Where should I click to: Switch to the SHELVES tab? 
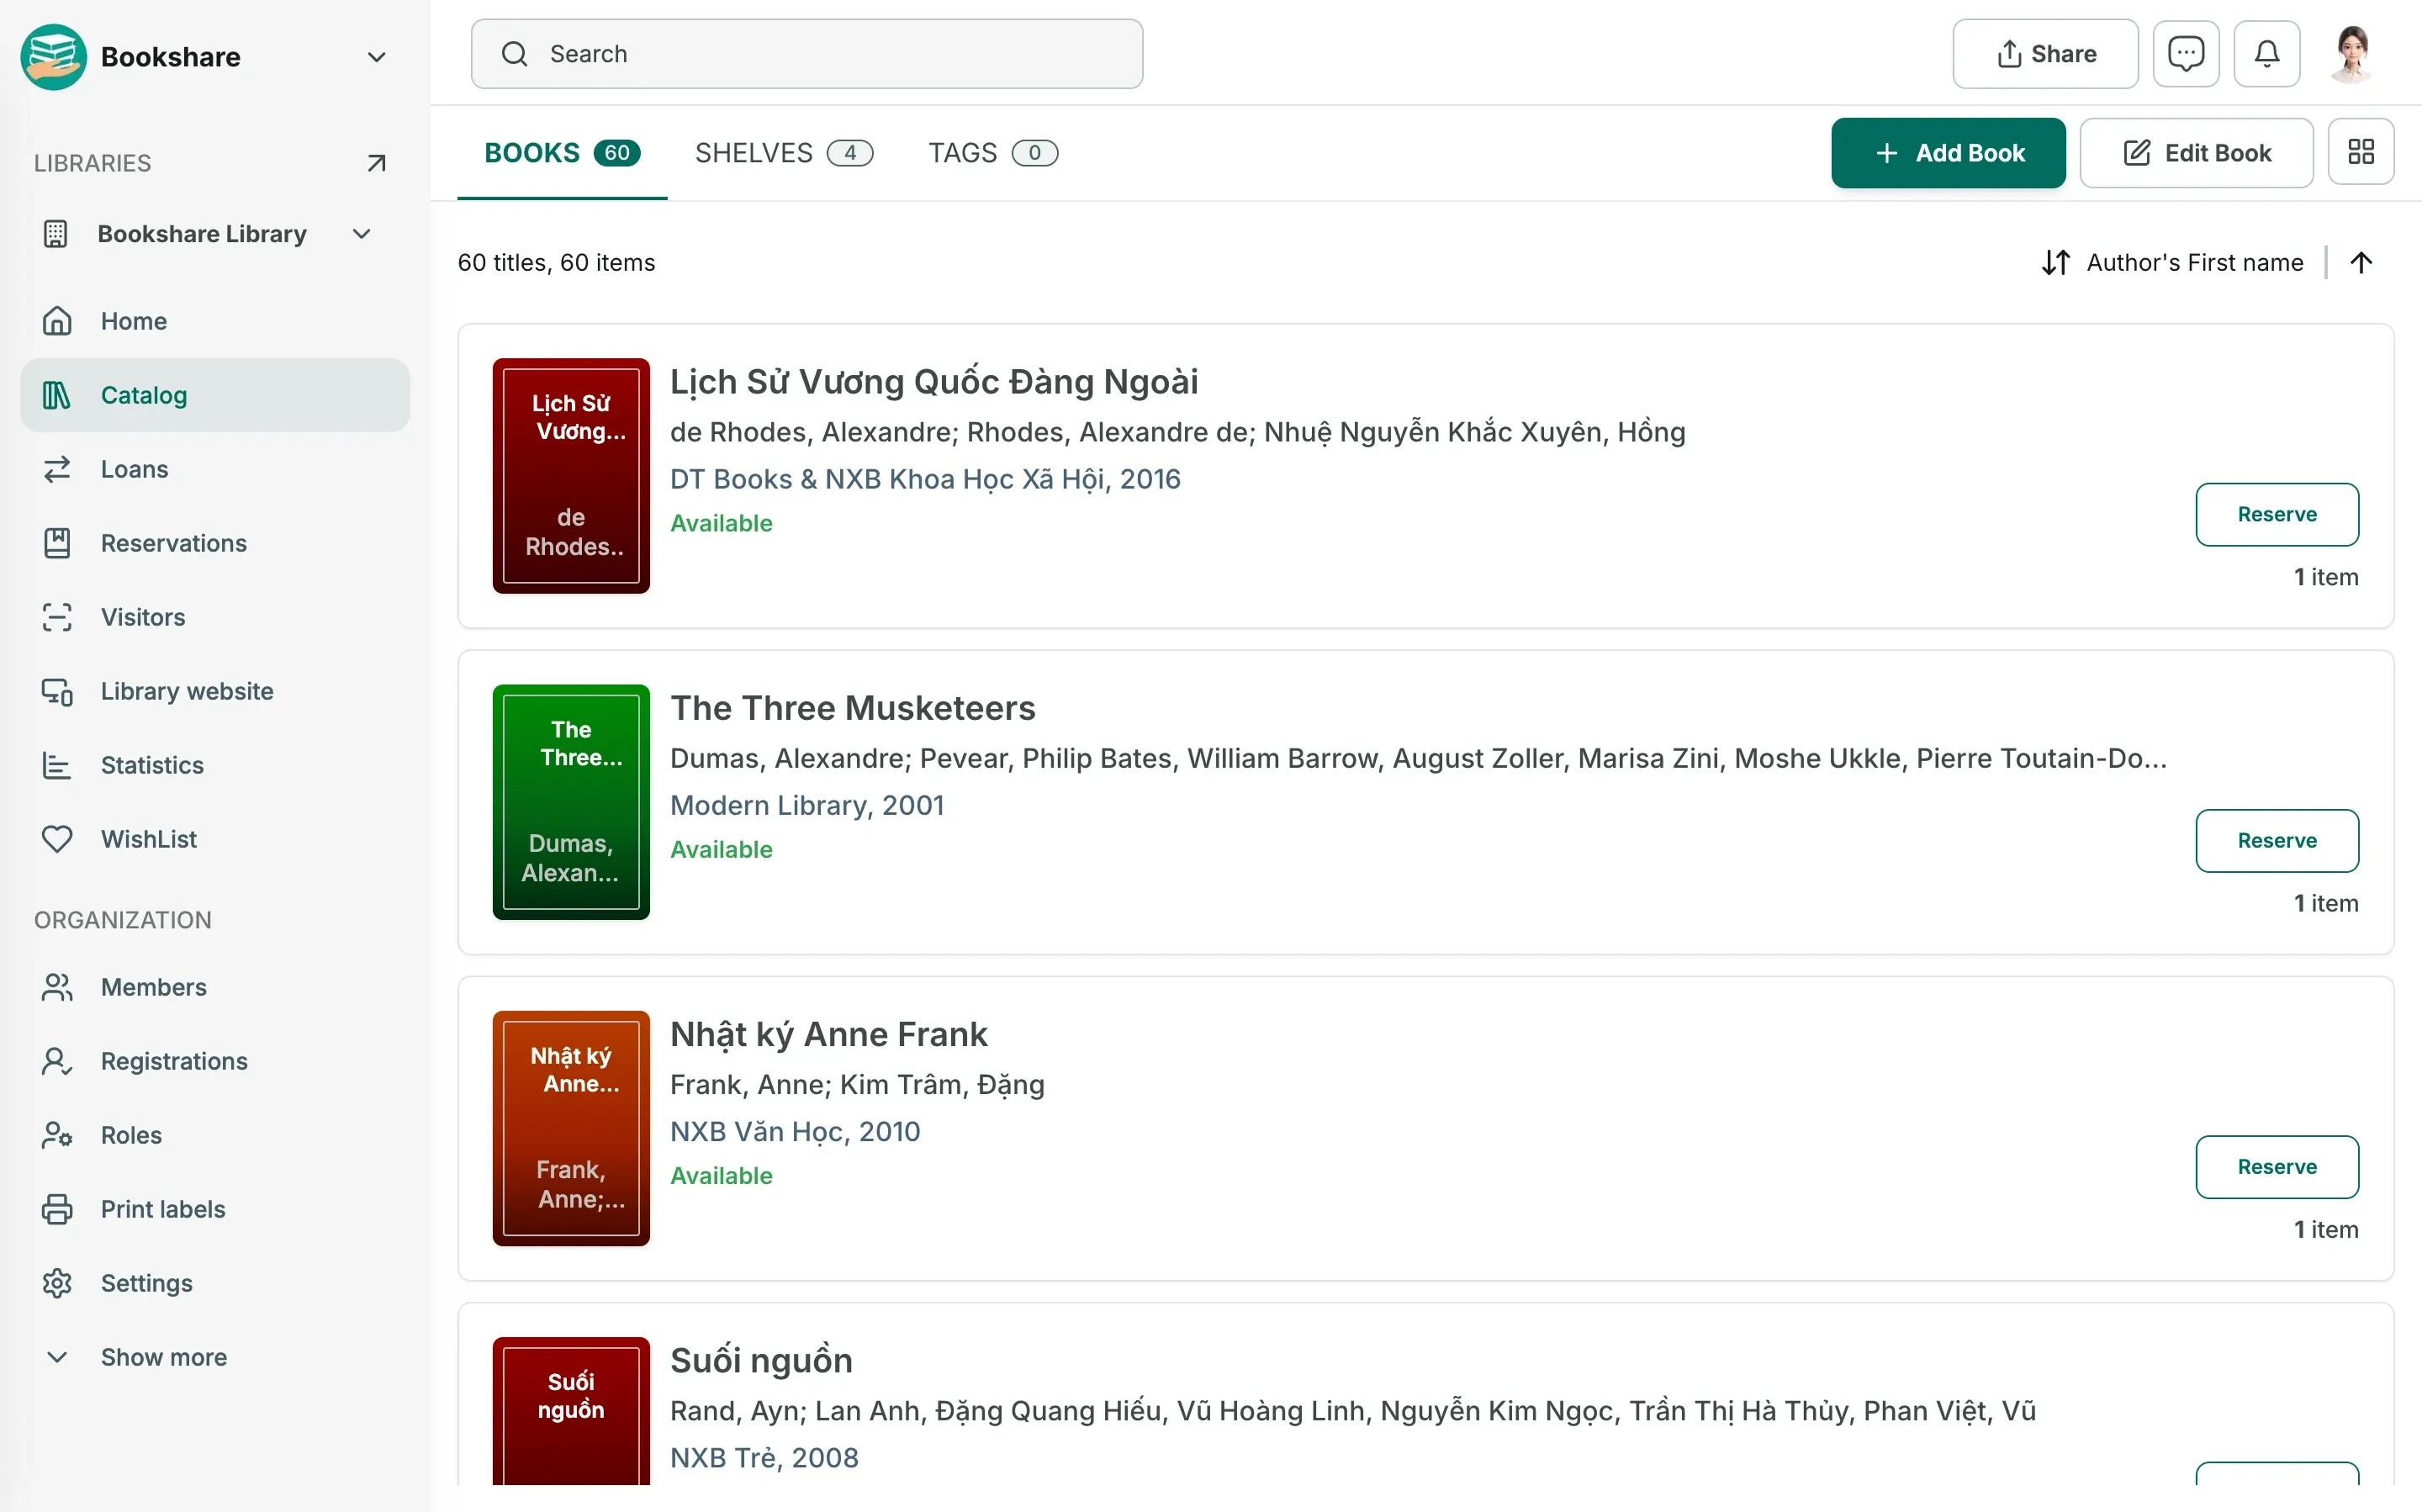pyautogui.click(x=784, y=153)
